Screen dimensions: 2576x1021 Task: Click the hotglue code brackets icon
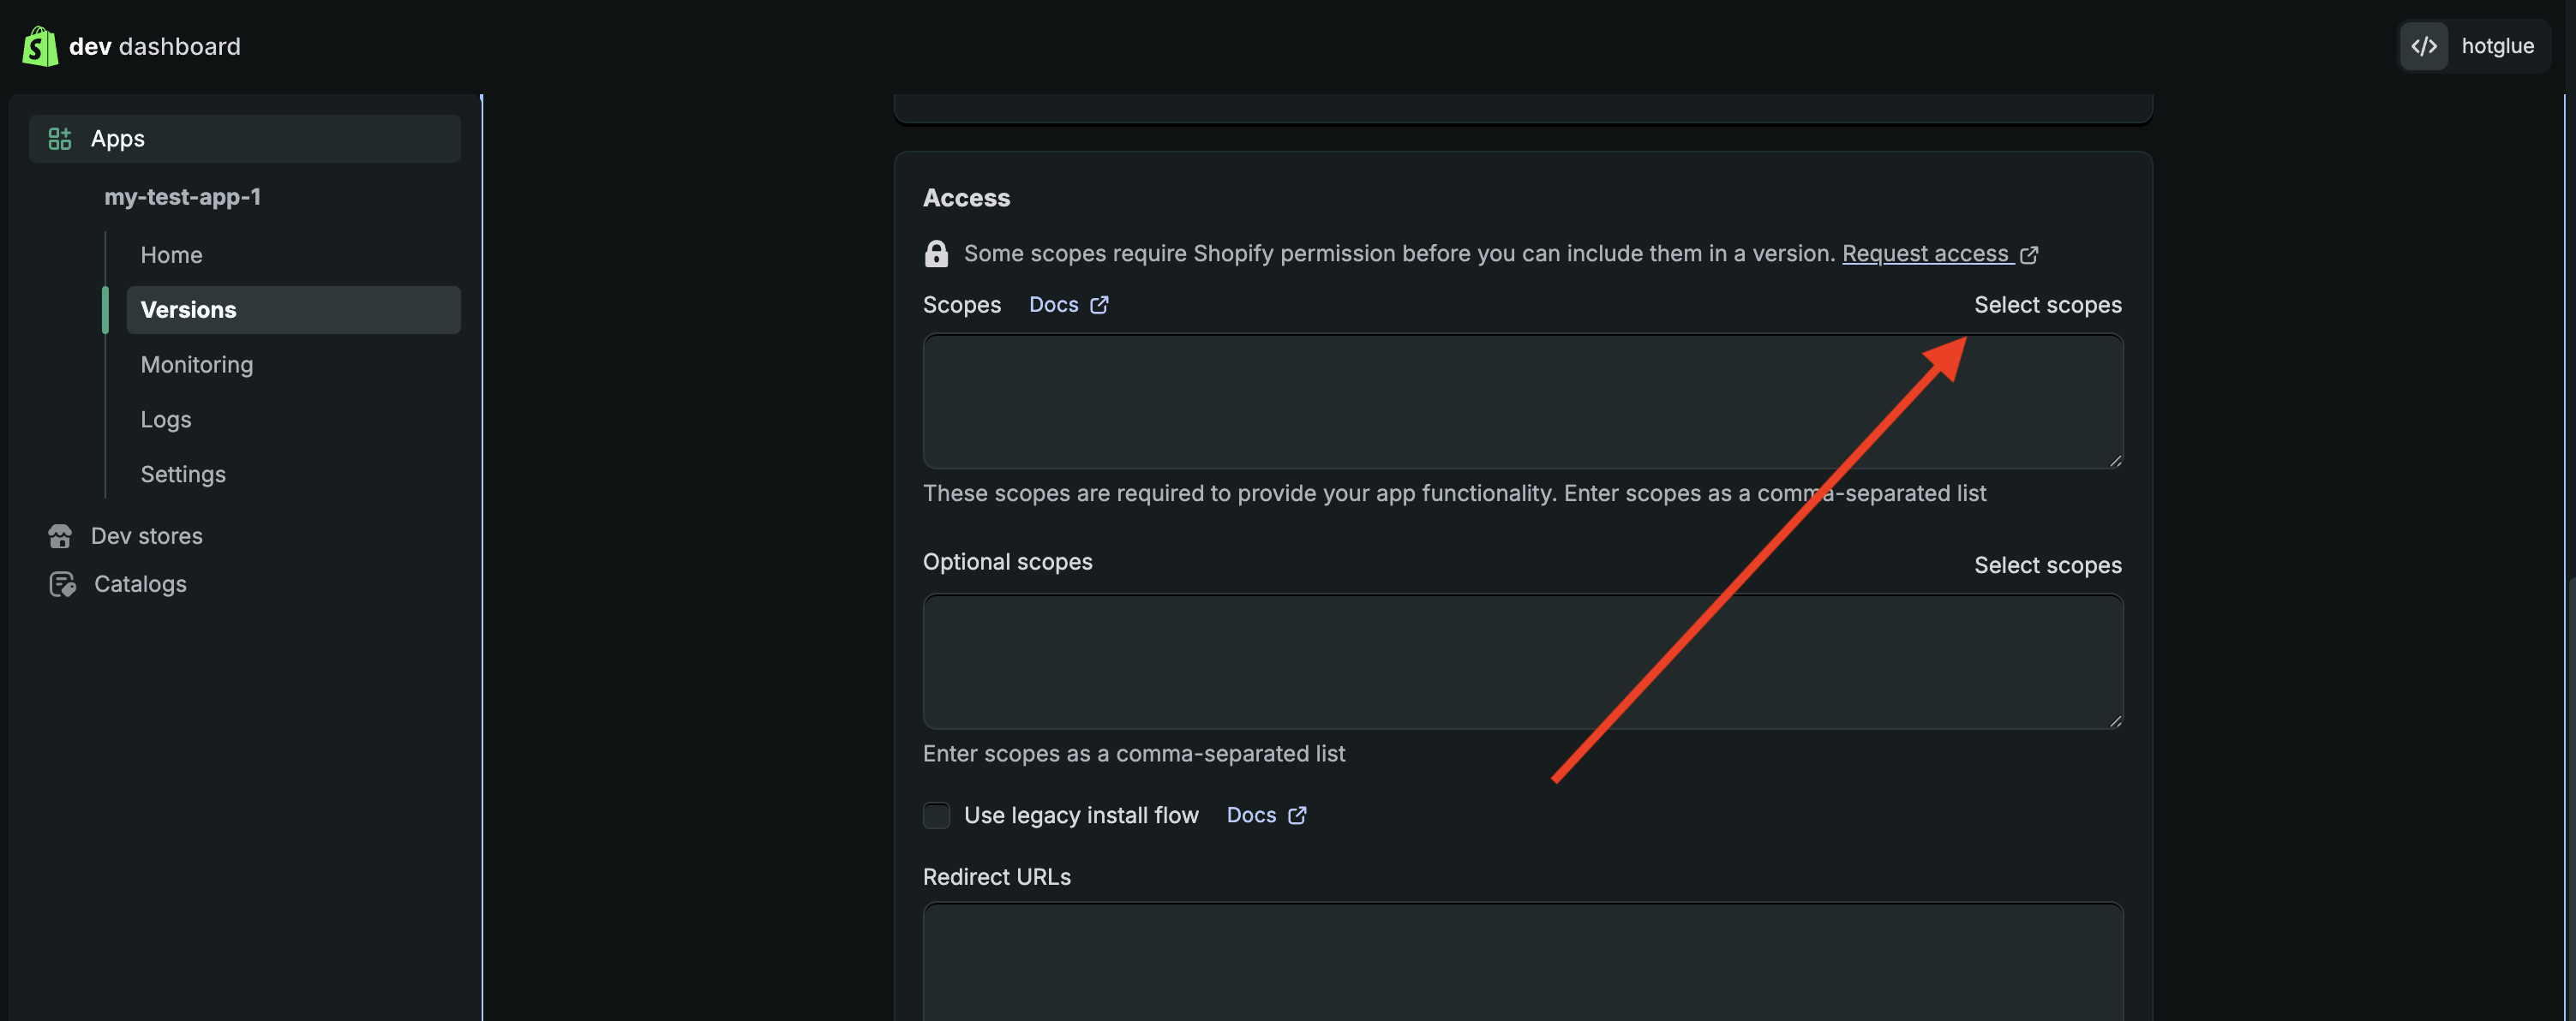[2424, 46]
